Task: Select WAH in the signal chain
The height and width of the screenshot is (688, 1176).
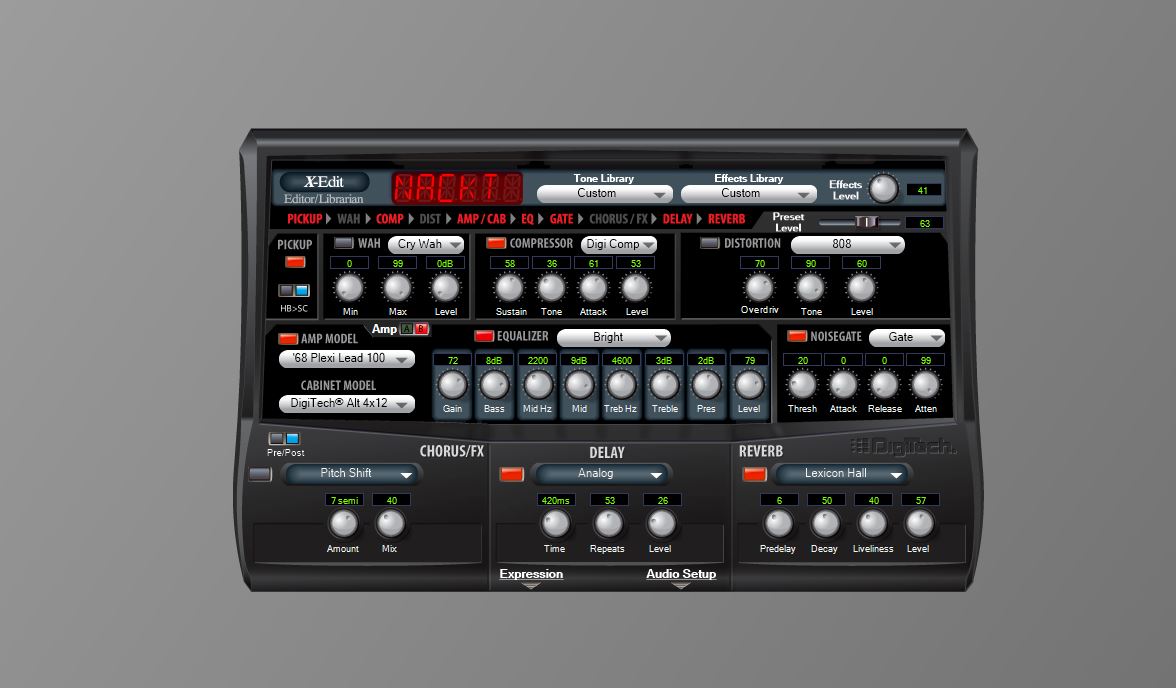Action: coord(349,219)
